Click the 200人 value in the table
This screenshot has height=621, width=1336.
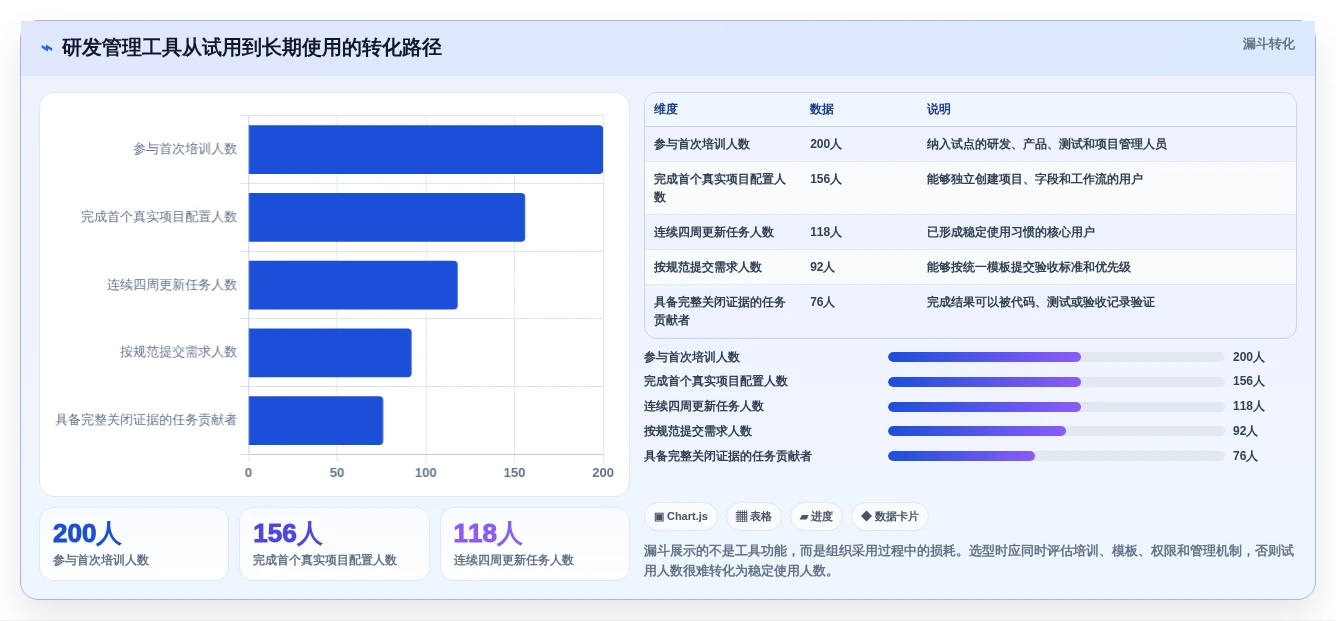coord(826,144)
